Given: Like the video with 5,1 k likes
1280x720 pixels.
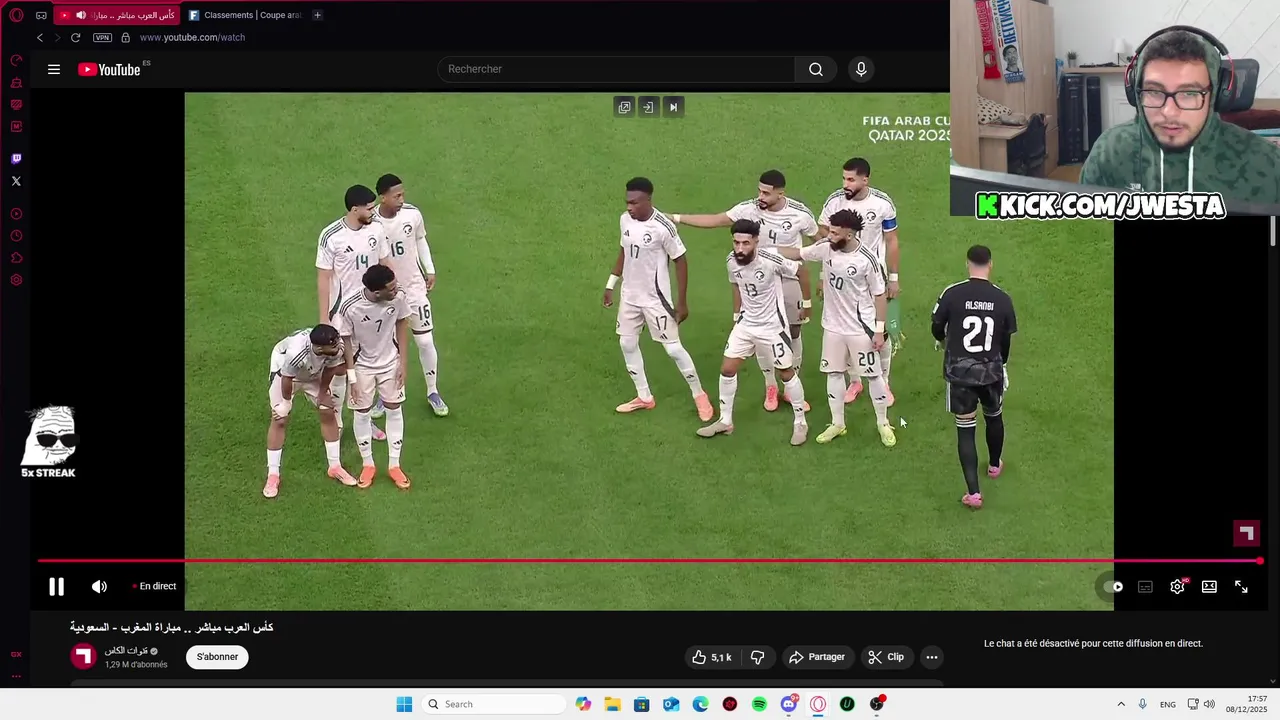Looking at the screenshot, I should point(712,657).
